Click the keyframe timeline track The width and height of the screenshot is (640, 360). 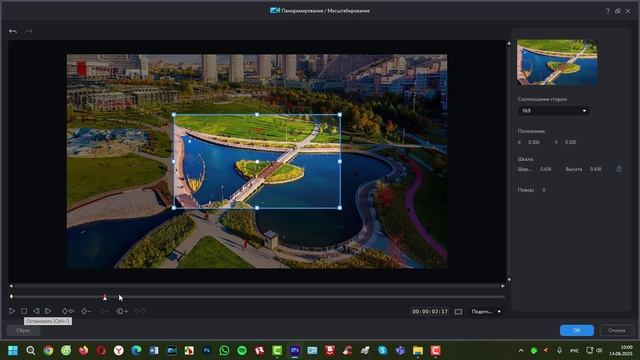[257, 297]
